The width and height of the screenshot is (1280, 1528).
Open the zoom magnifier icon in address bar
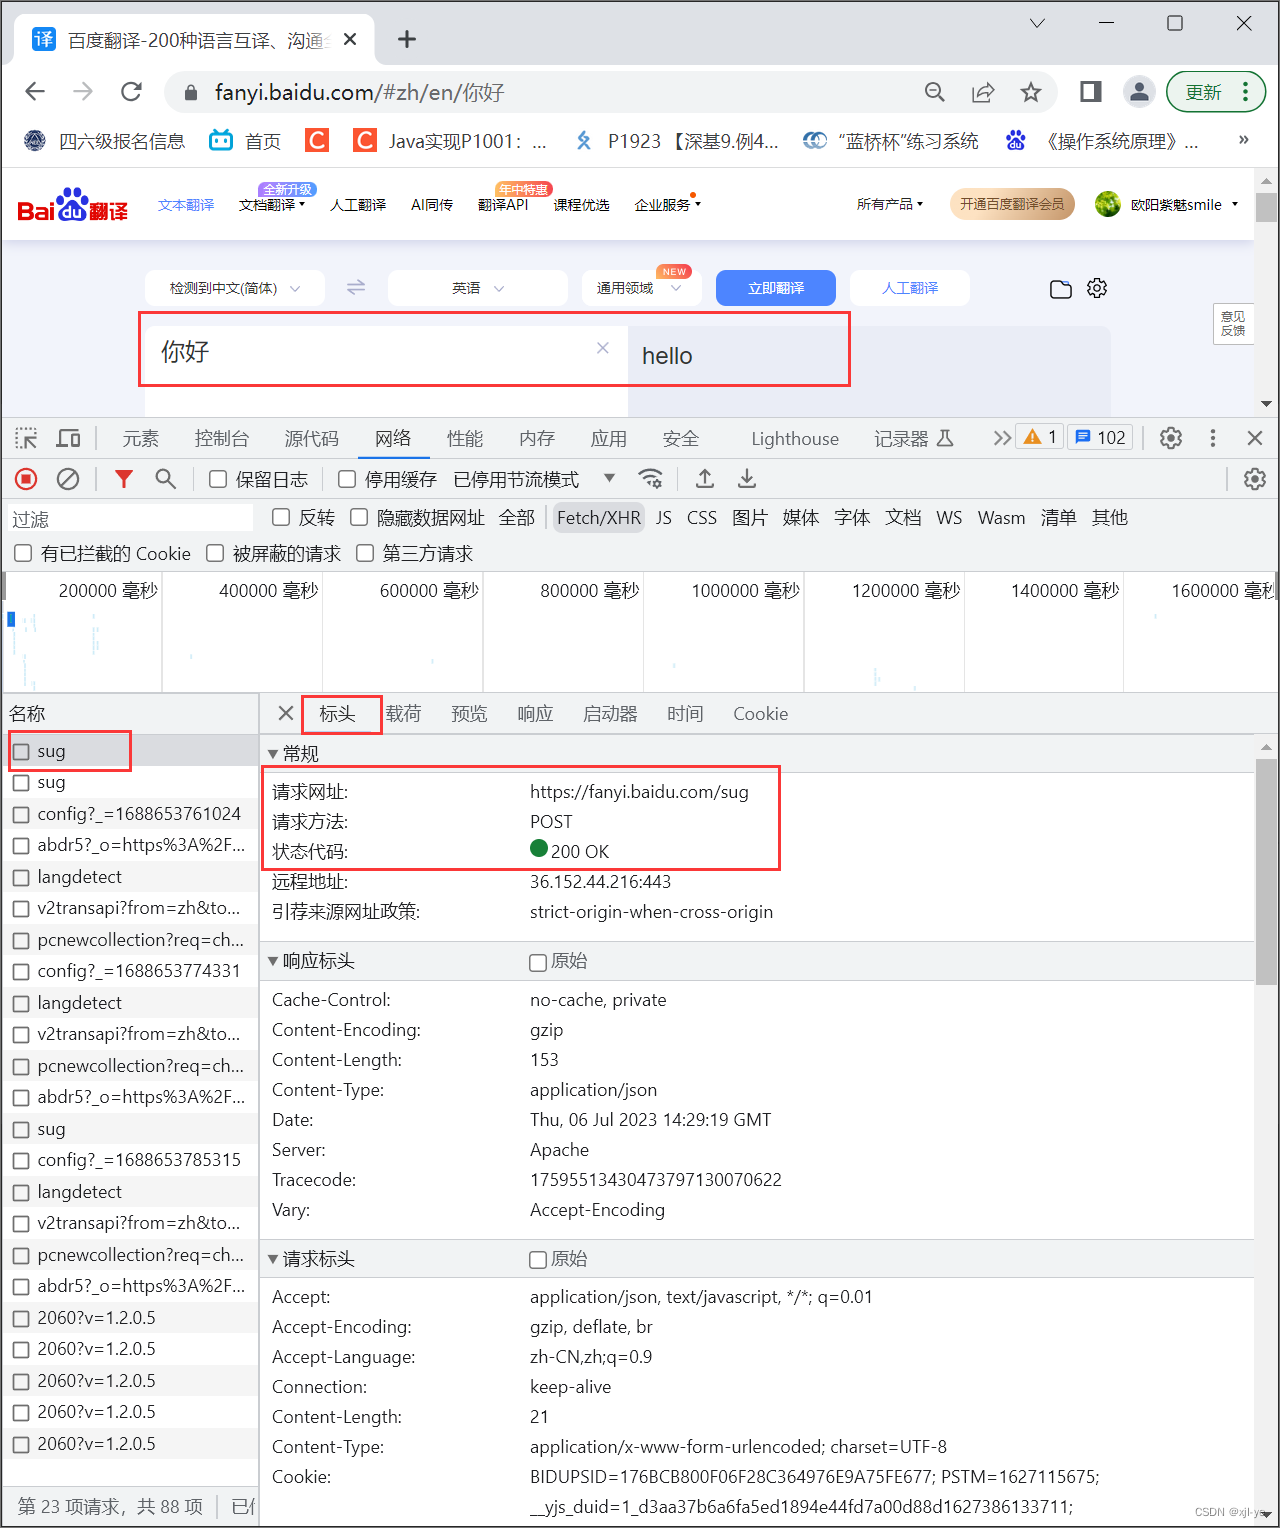pyautogui.click(x=935, y=92)
